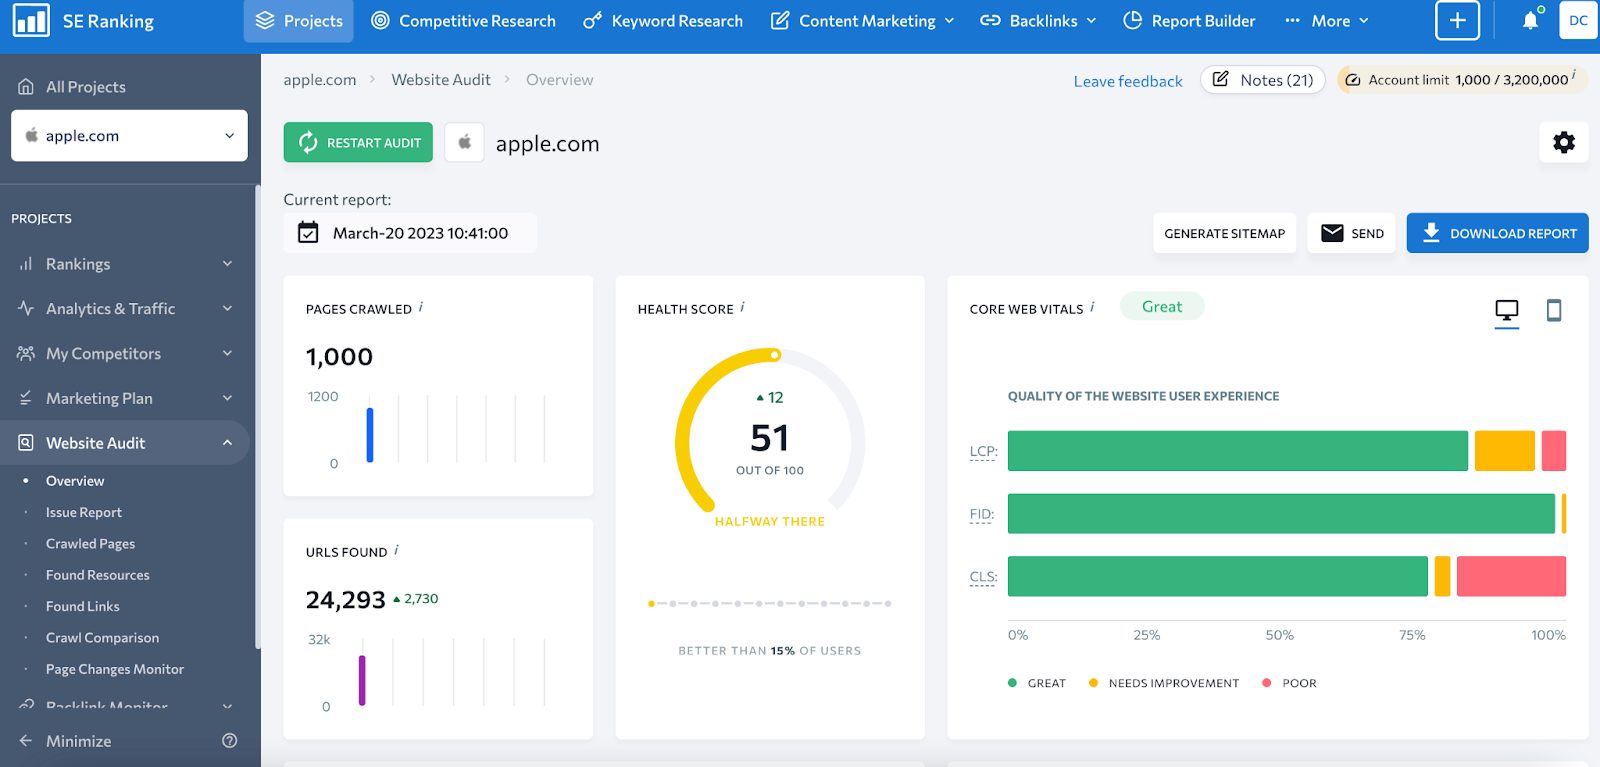Click the Pages Crawled info icon
The image size is (1600, 767).
421,307
